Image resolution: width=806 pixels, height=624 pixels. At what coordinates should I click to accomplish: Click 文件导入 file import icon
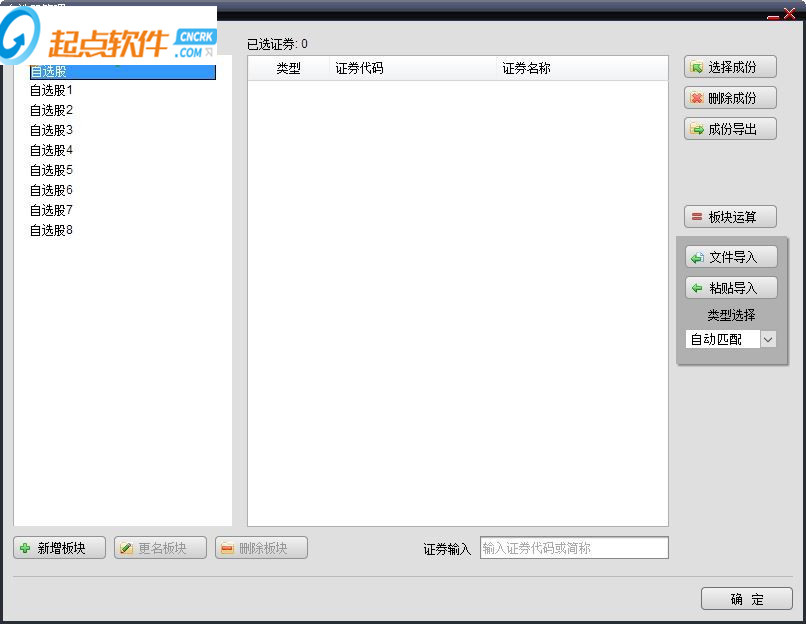[697, 258]
